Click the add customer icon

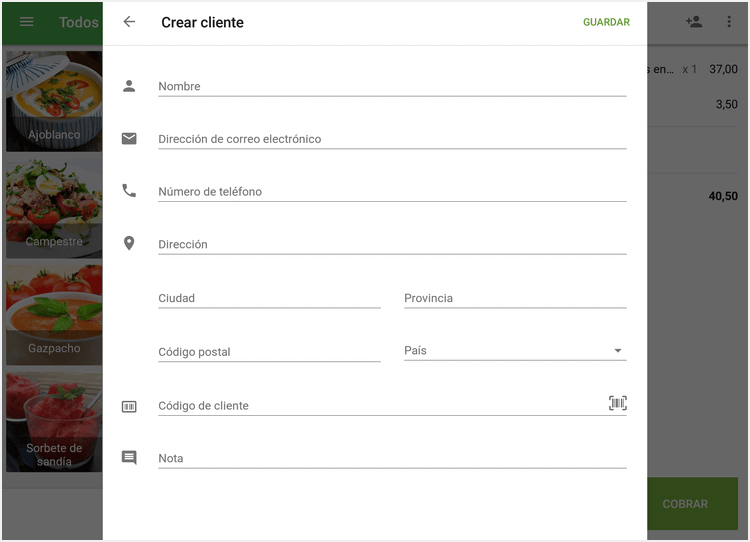tap(693, 22)
